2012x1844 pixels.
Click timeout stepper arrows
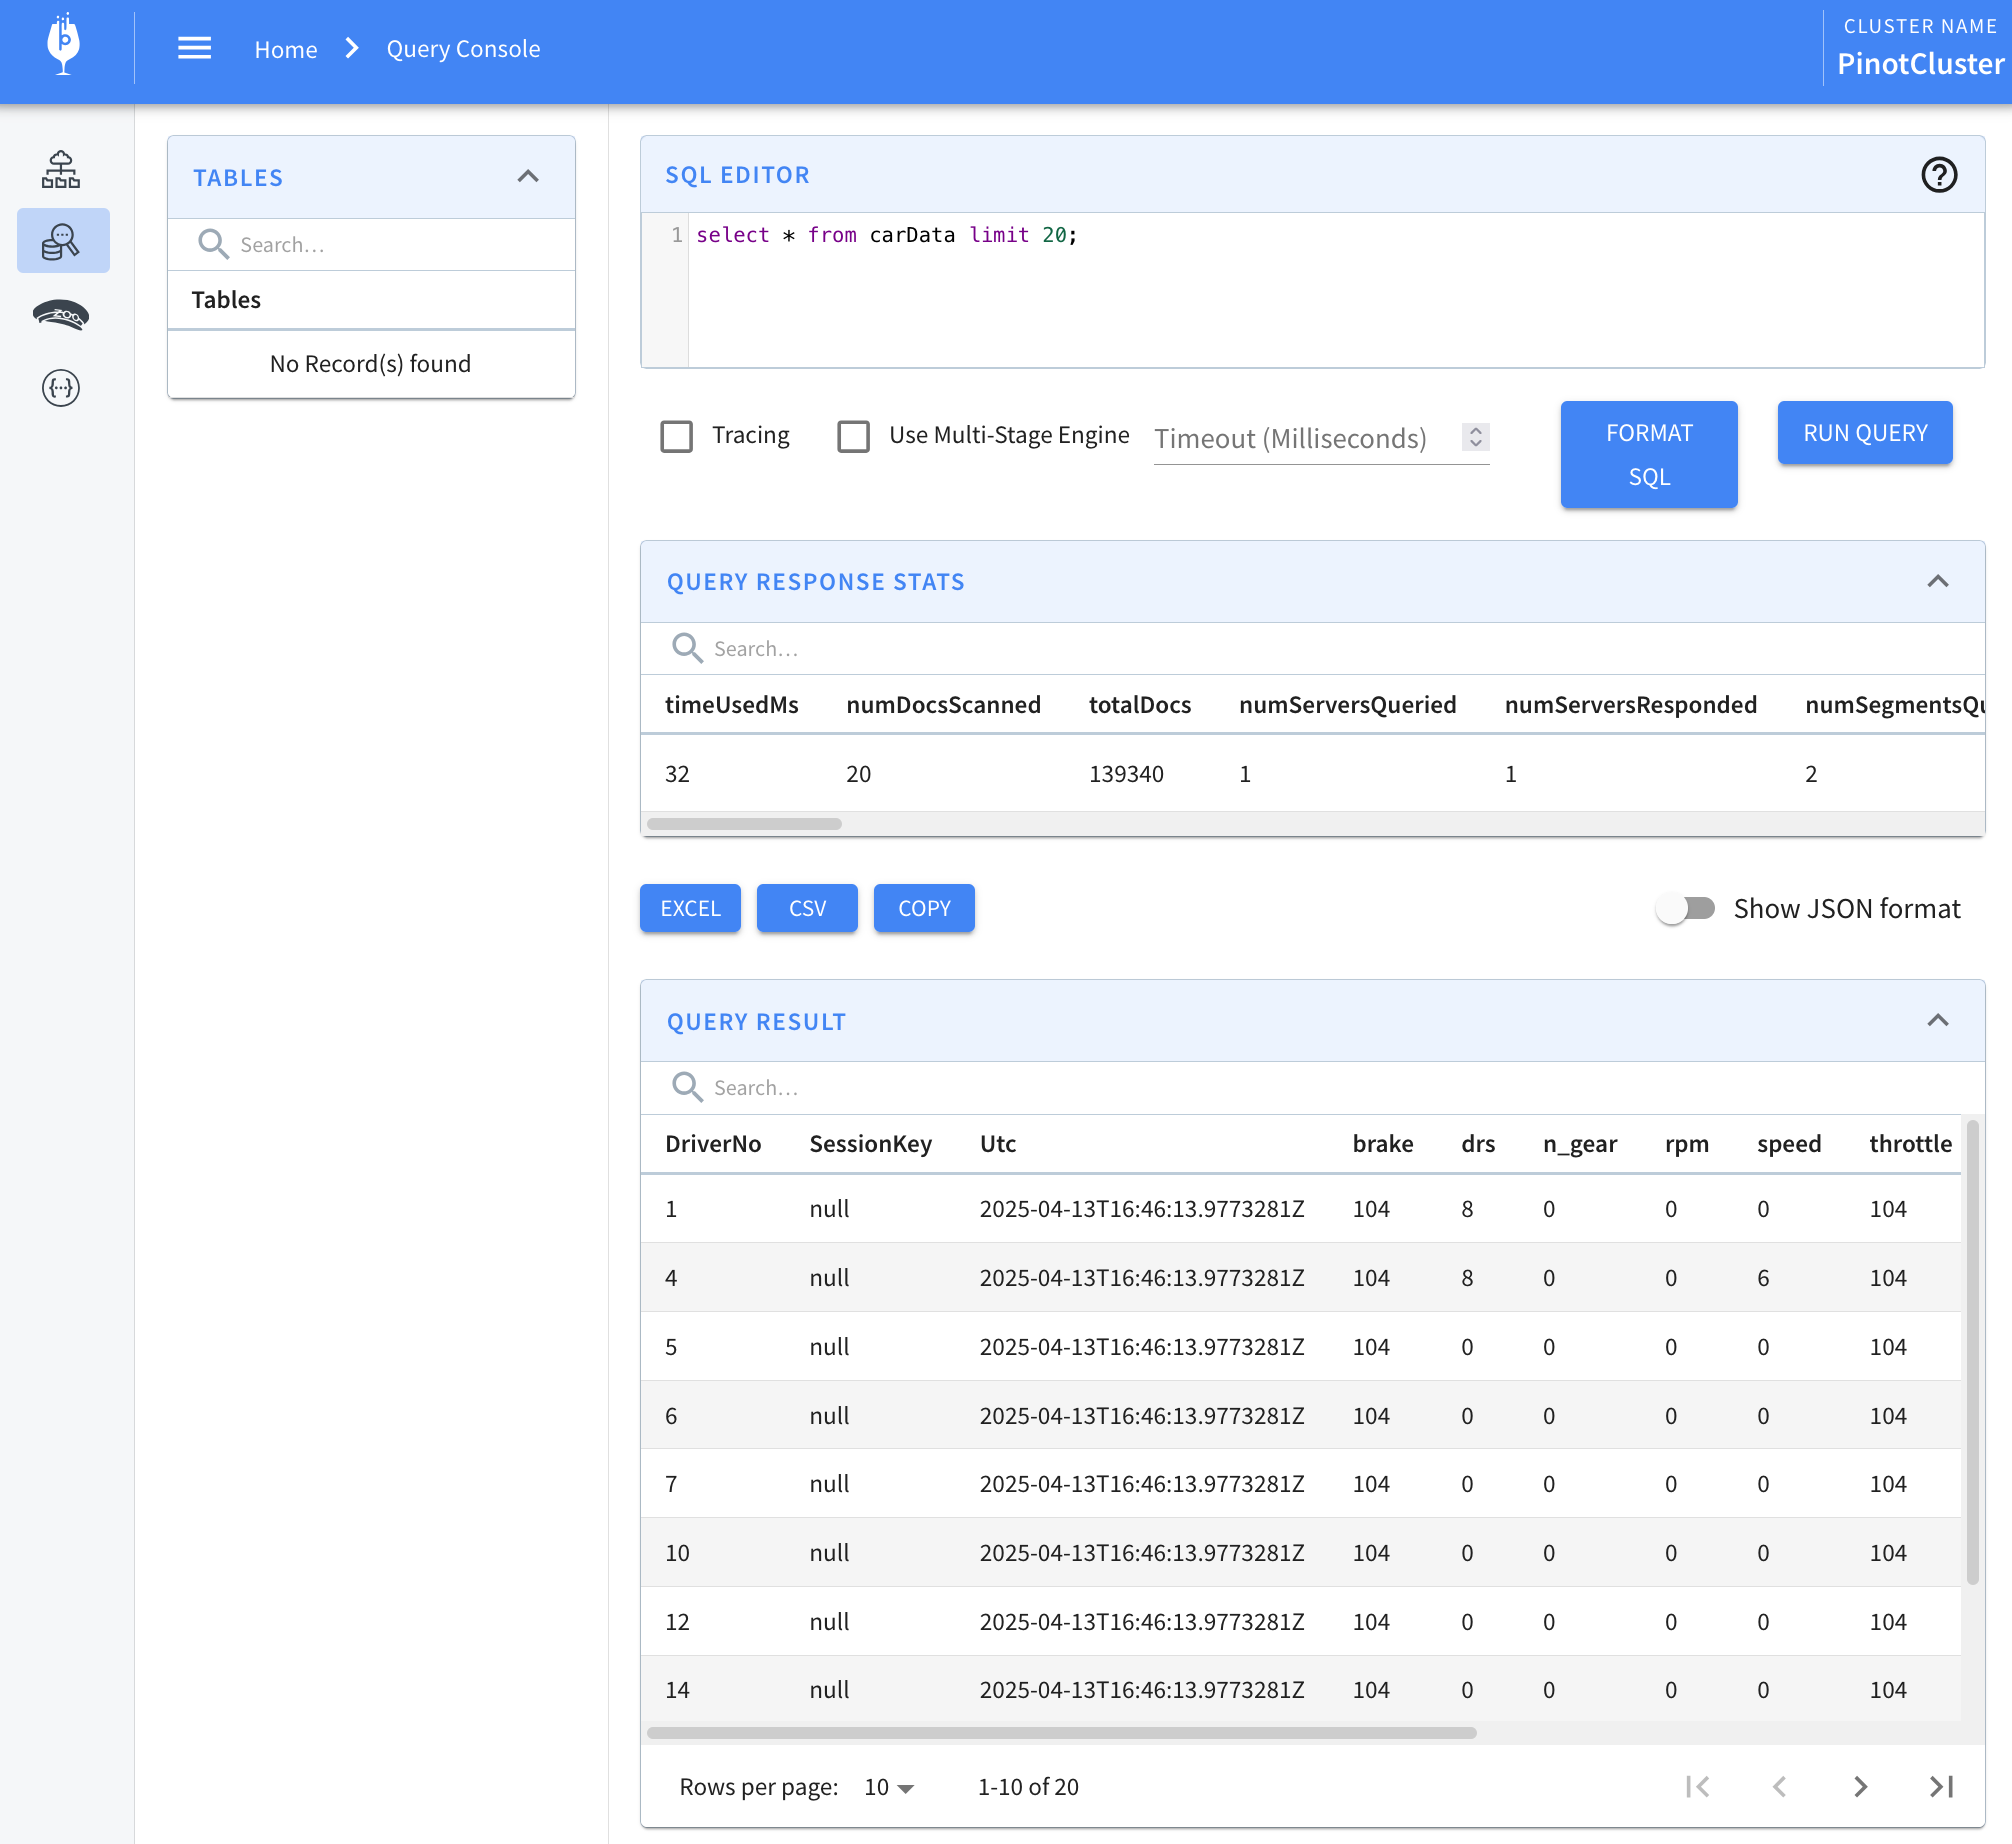pyautogui.click(x=1476, y=437)
